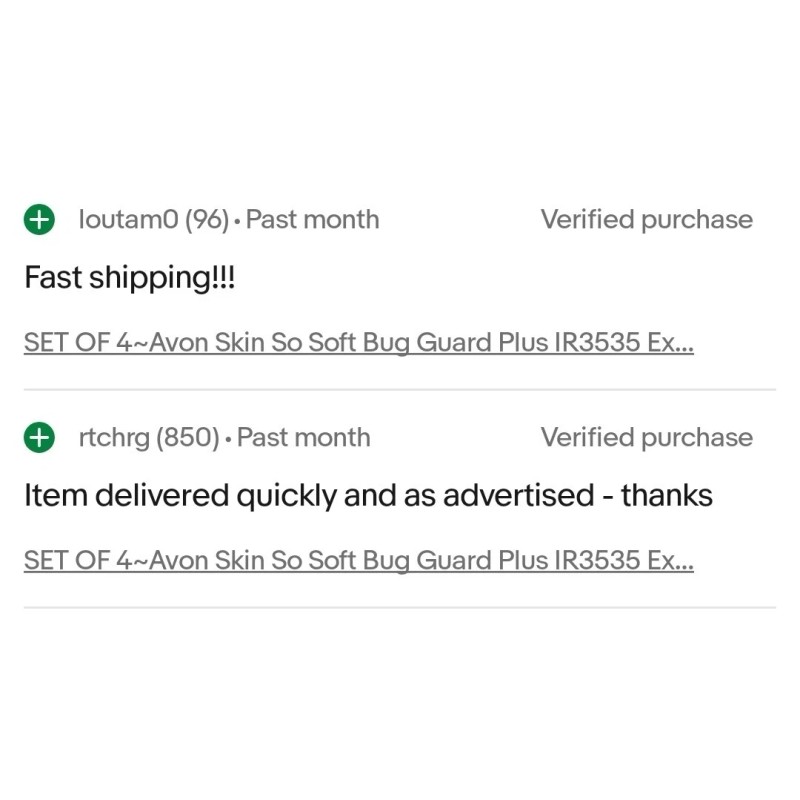The image size is (800, 800).
Task: Click the word "thanks" in rtchrg's comment
Action: (x=667, y=496)
